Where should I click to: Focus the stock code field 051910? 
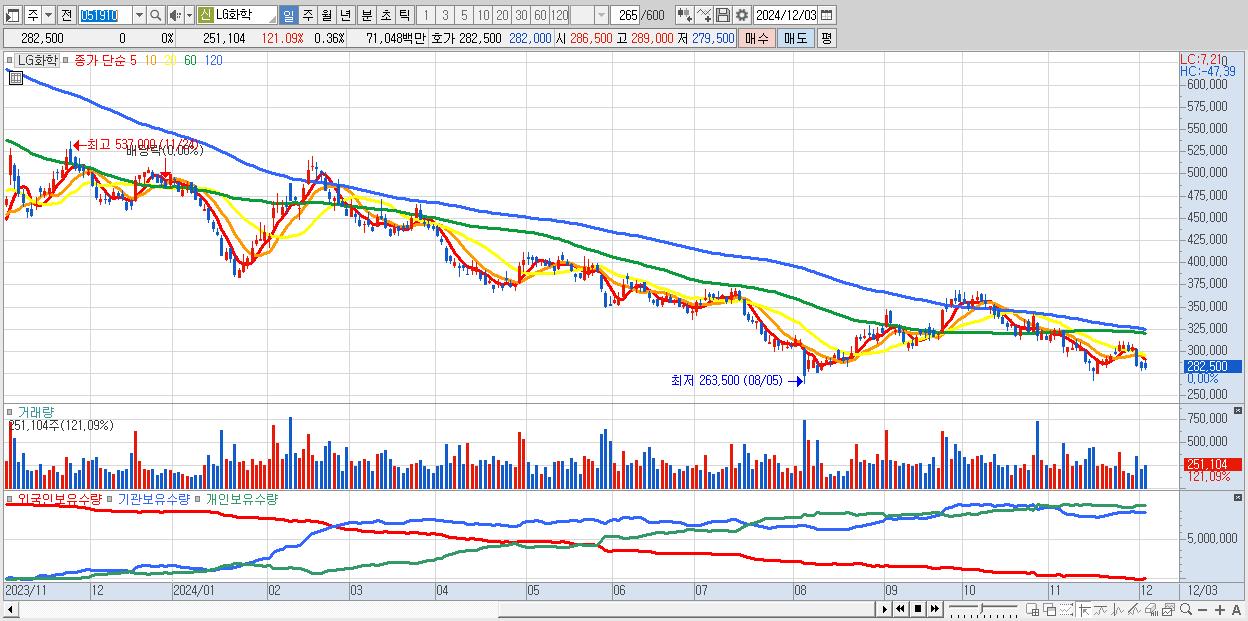[x=105, y=15]
